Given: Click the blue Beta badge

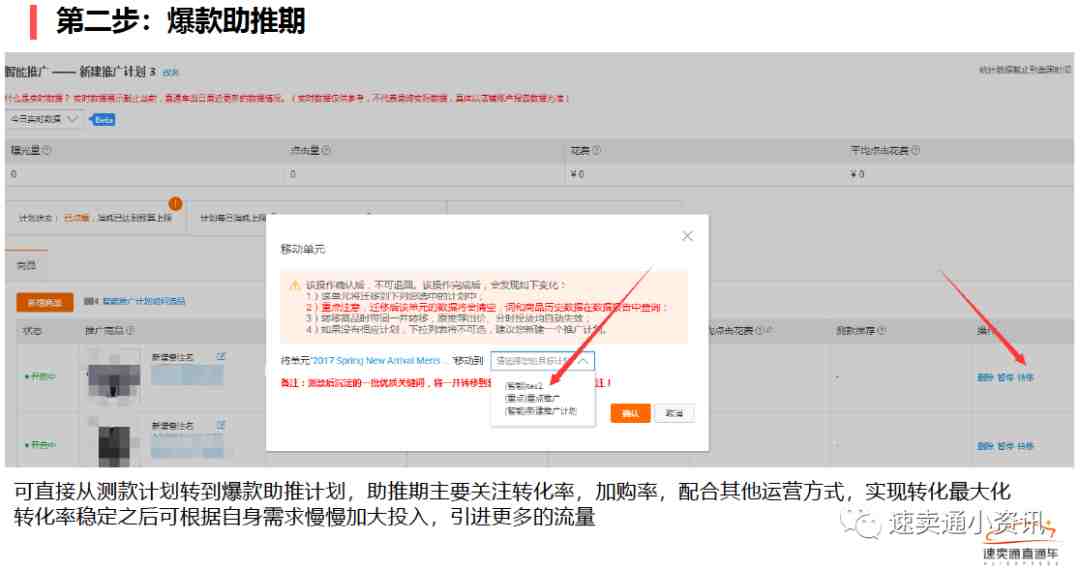Looking at the screenshot, I should [103, 119].
